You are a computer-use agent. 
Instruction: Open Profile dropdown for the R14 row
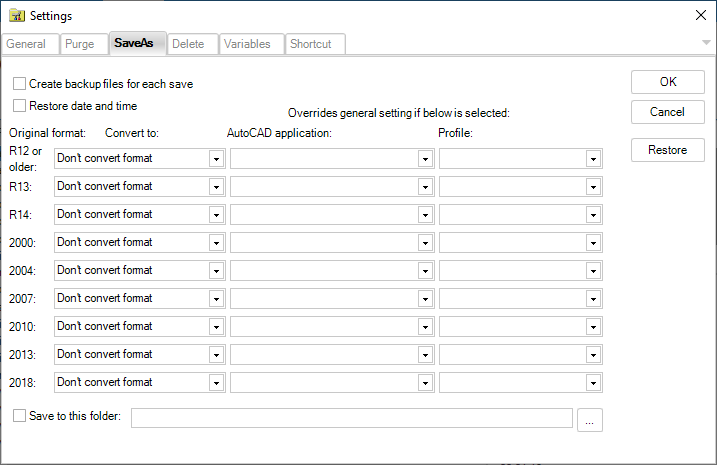593,214
